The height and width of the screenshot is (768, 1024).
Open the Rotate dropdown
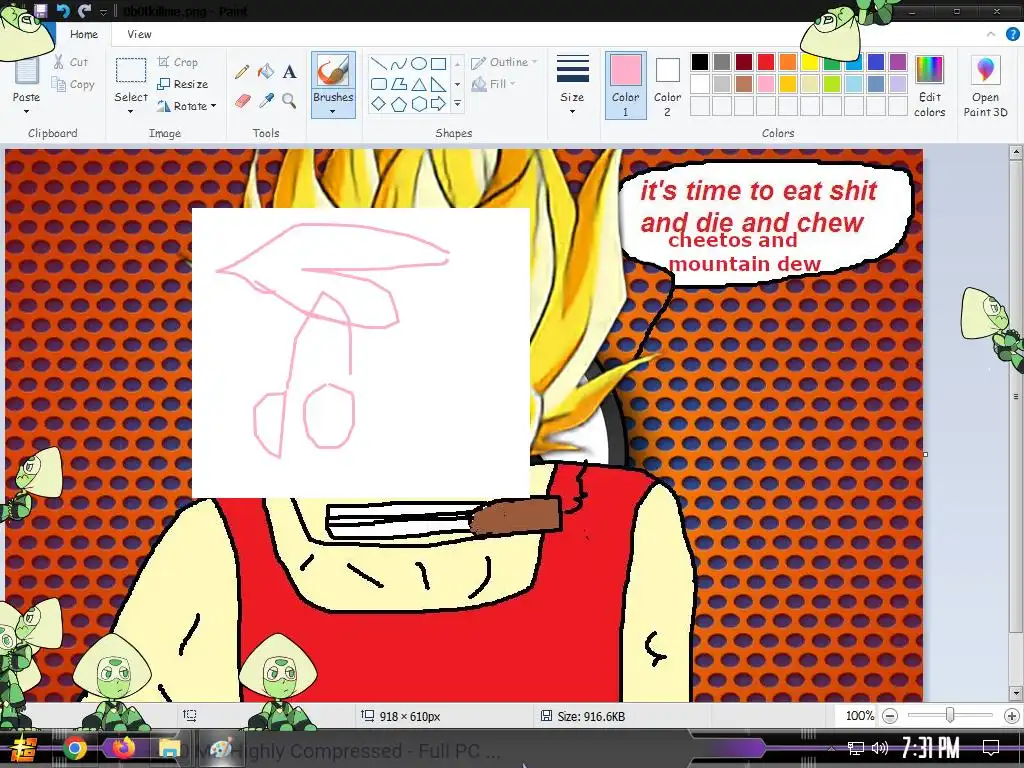pos(187,106)
